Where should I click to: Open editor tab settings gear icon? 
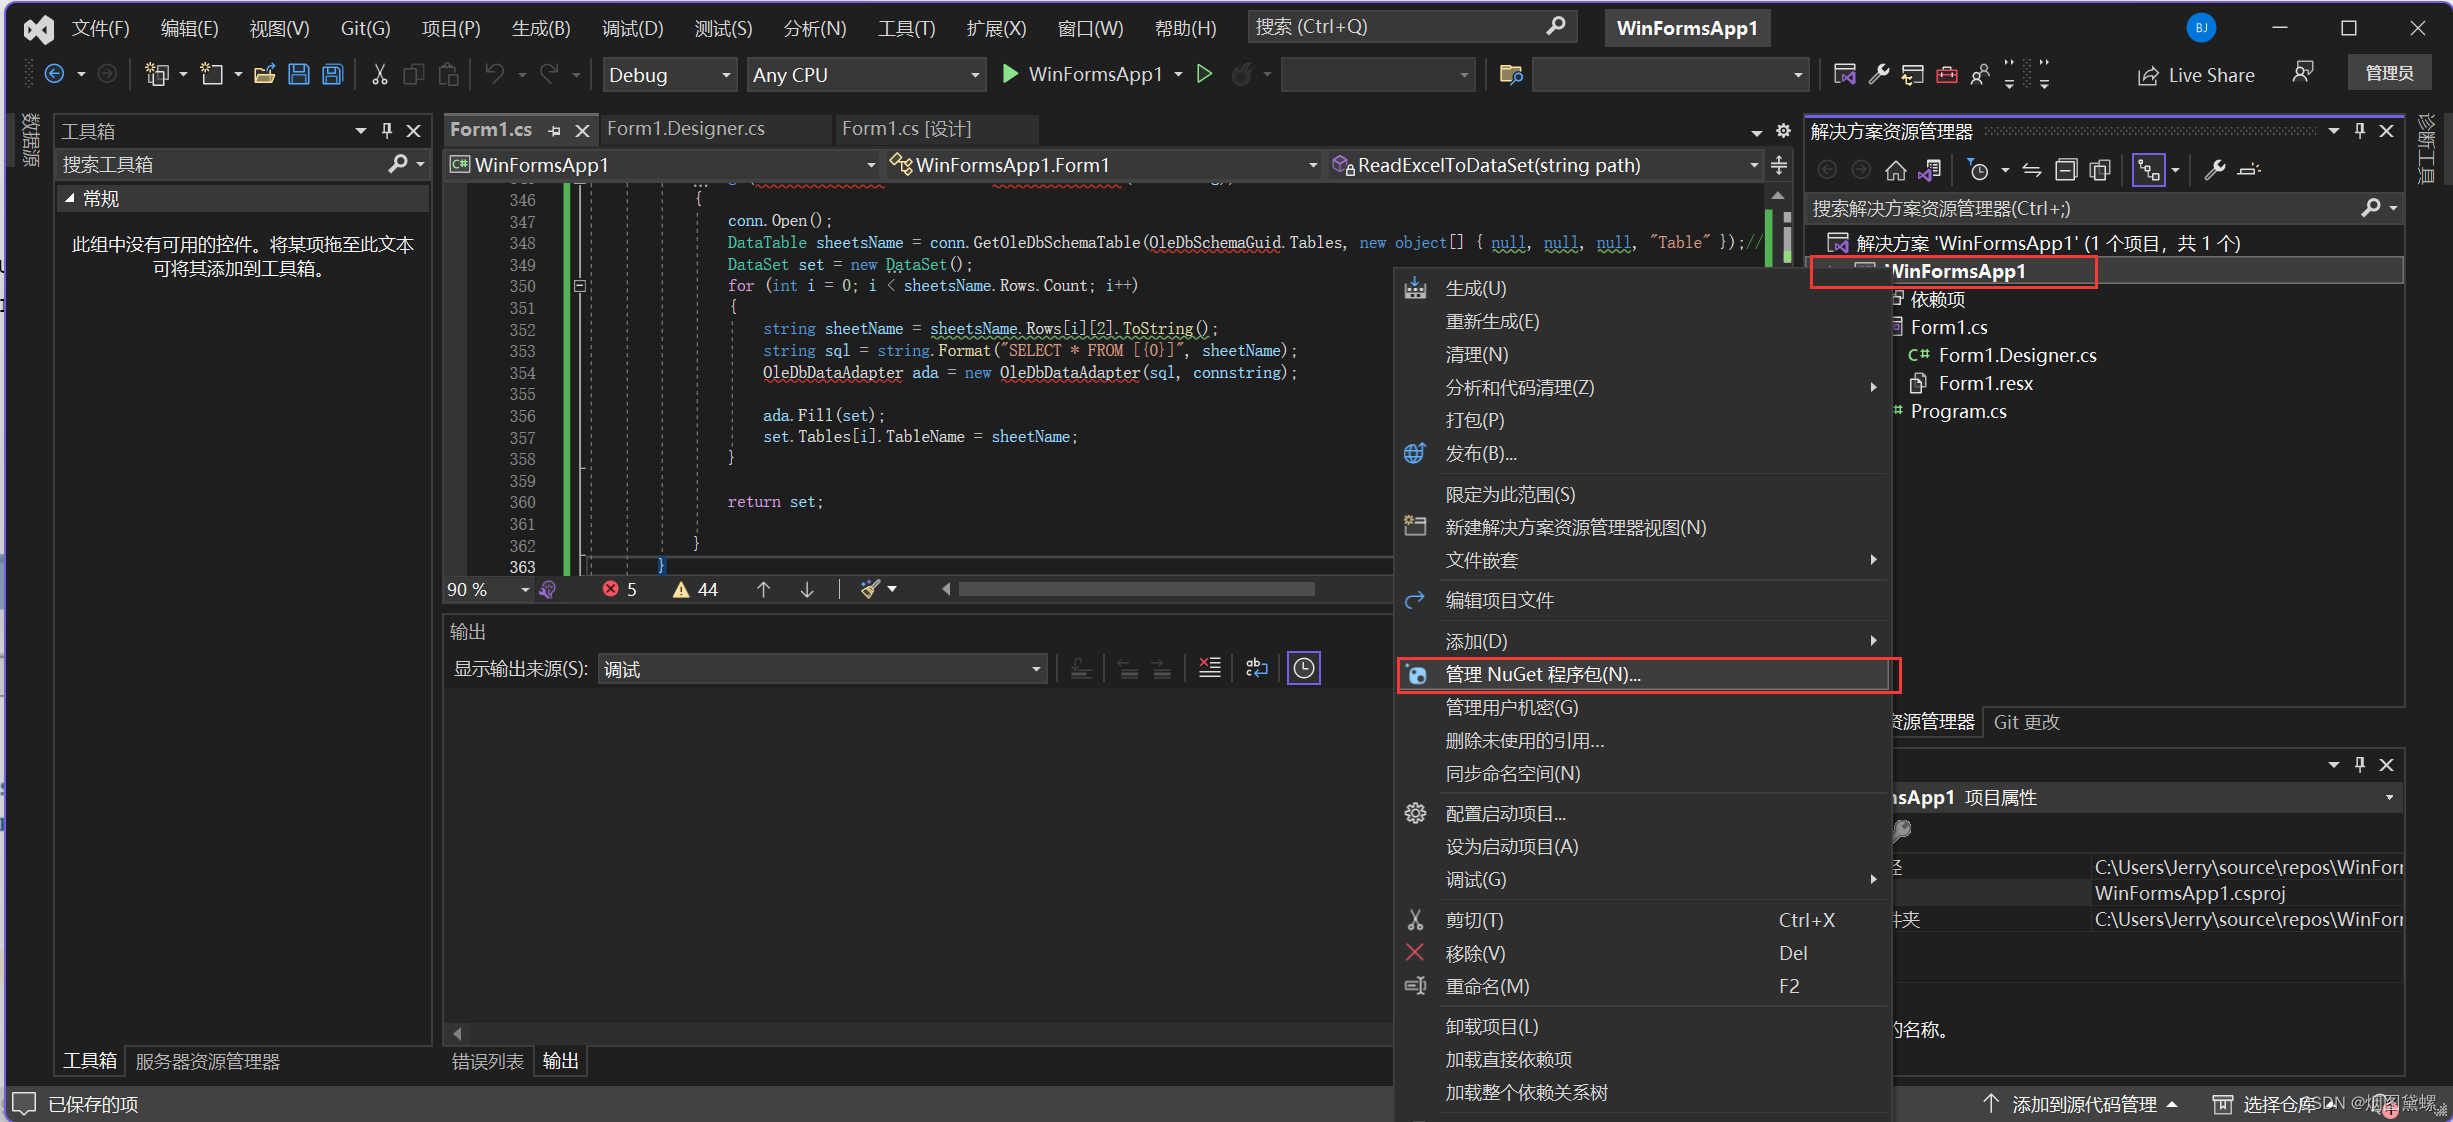[1783, 131]
